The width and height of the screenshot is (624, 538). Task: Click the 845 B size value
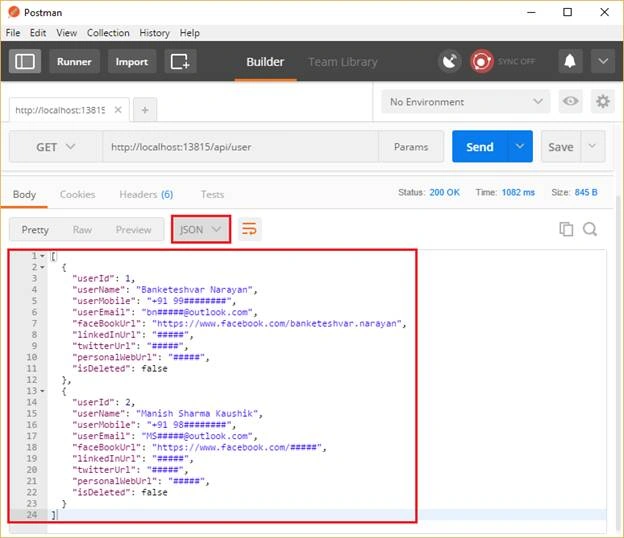pos(586,192)
